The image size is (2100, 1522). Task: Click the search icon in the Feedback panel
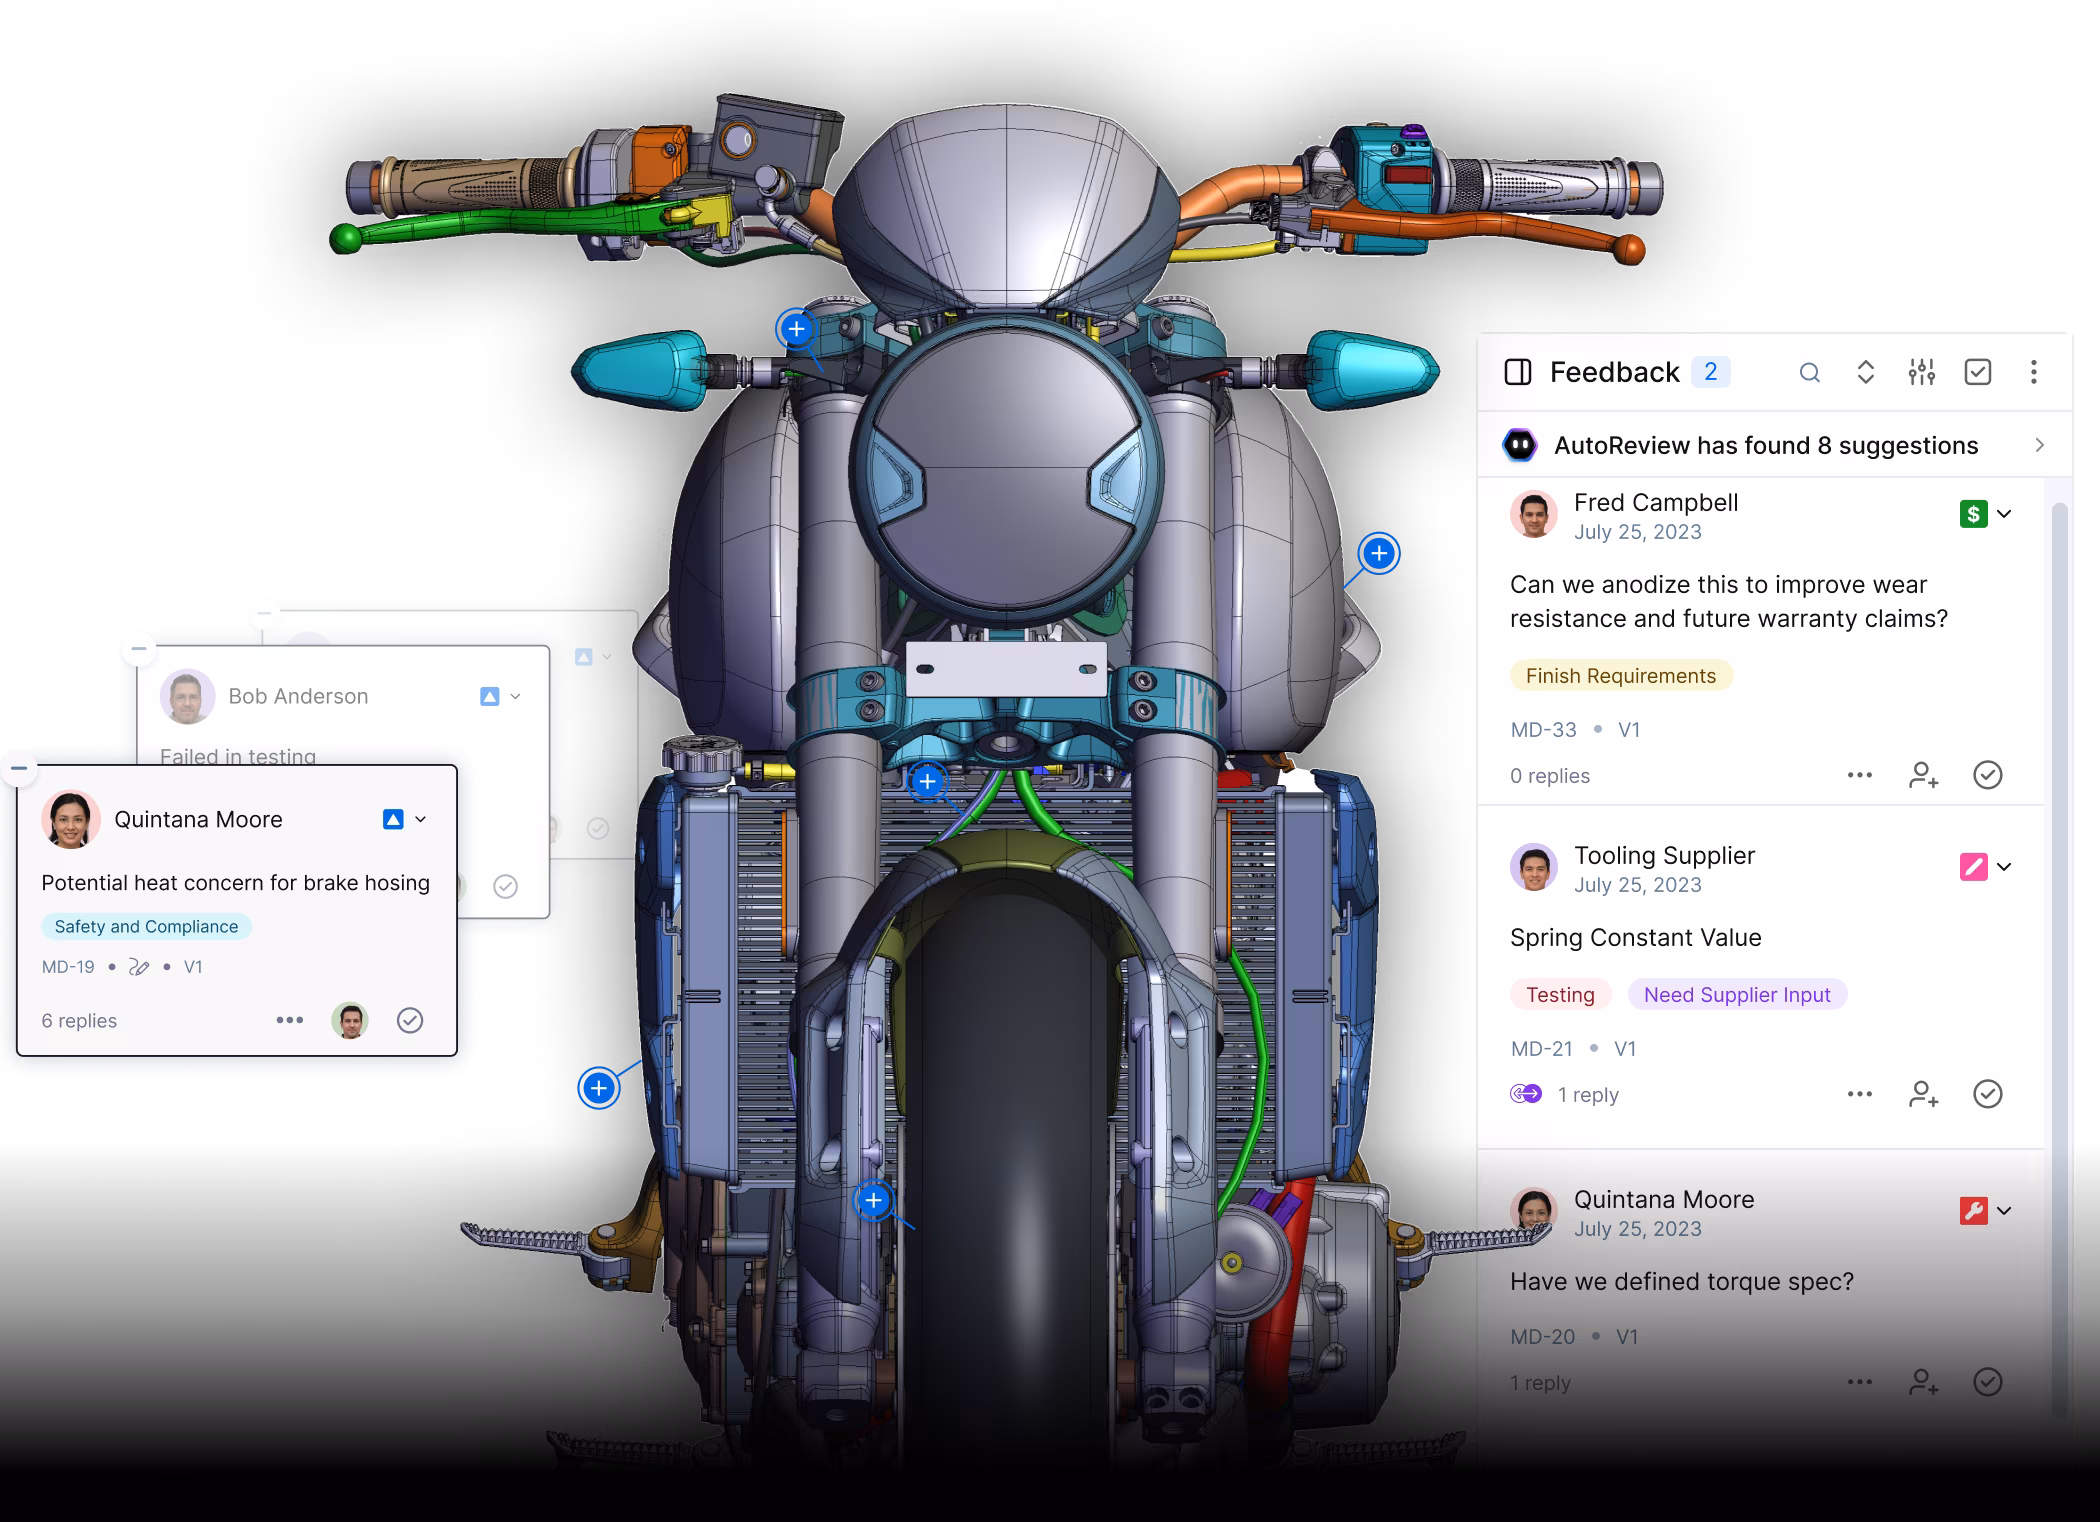pos(1809,373)
